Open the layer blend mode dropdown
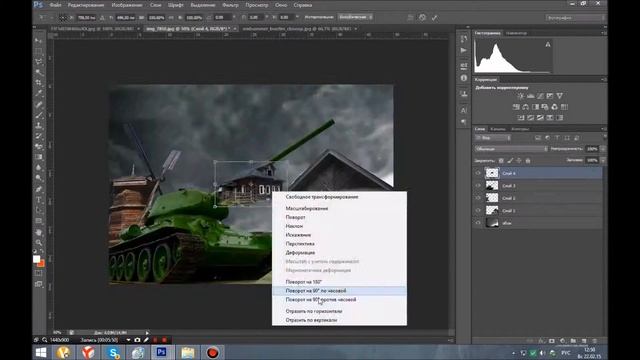640x360 pixels. coord(511,149)
